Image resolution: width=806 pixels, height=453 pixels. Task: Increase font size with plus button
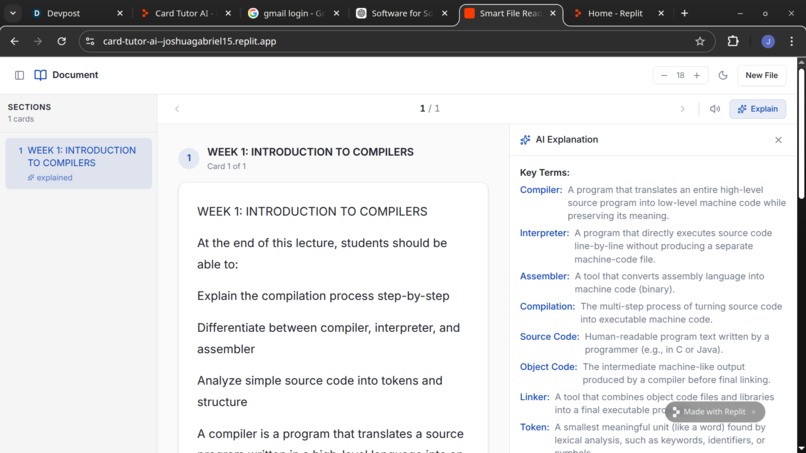pos(697,75)
